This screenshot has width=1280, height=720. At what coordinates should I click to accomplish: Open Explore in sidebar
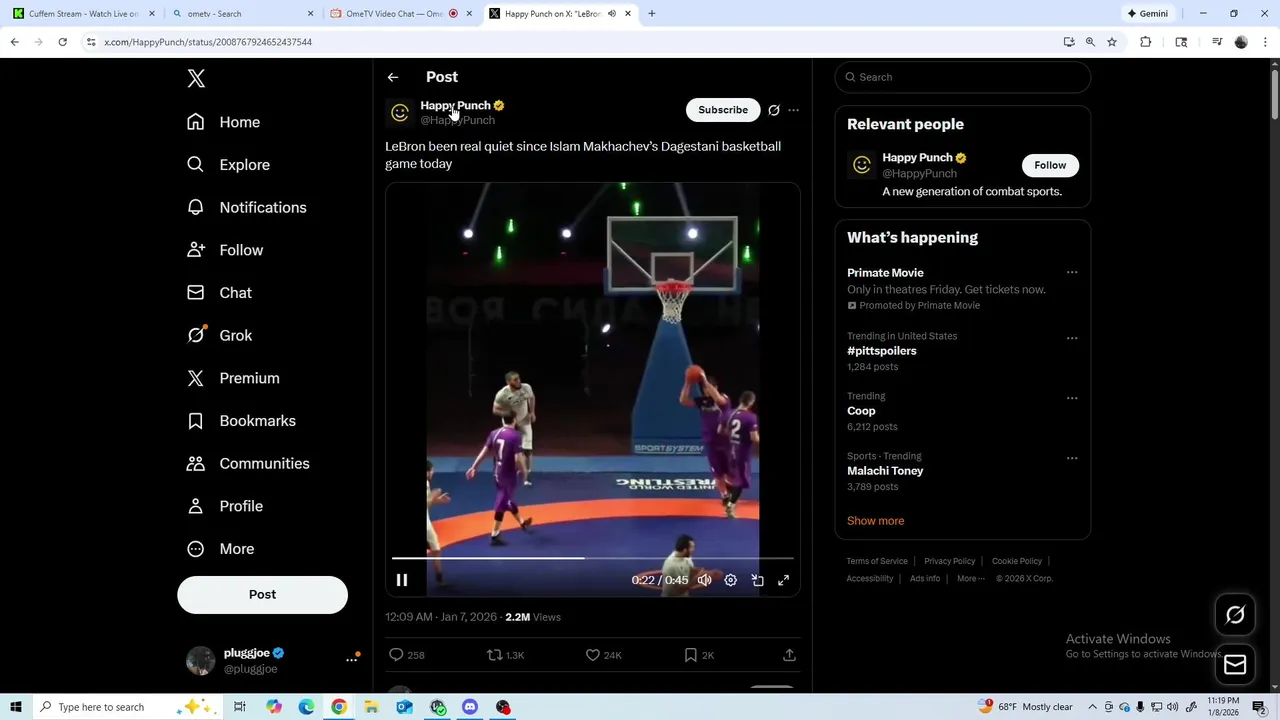click(229, 165)
